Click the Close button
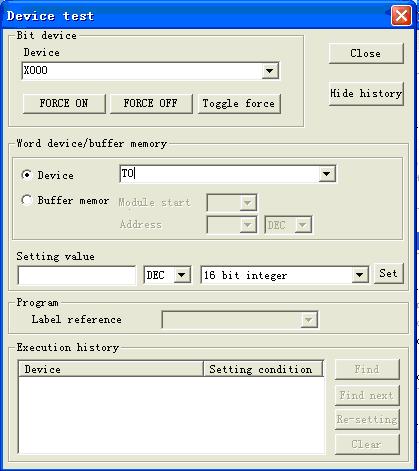419x471 pixels. [366, 53]
